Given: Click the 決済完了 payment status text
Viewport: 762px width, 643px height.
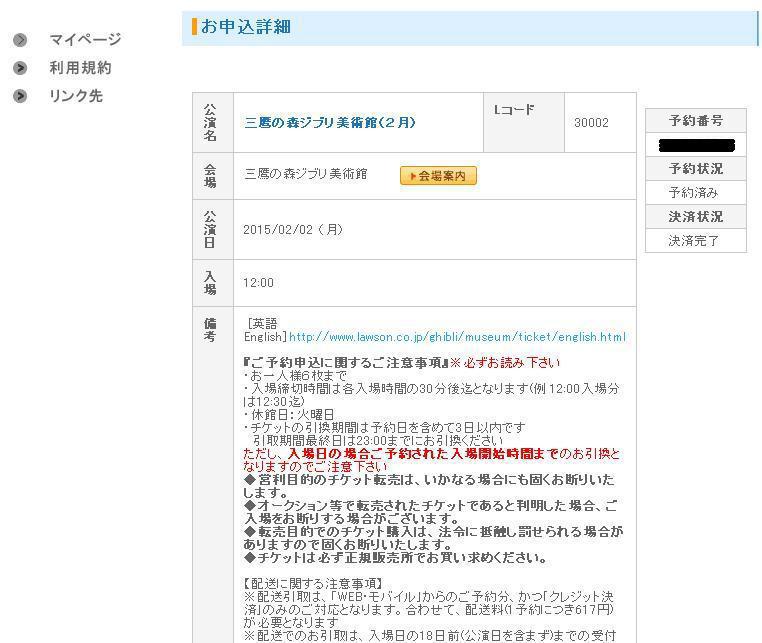Looking at the screenshot, I should (693, 241).
